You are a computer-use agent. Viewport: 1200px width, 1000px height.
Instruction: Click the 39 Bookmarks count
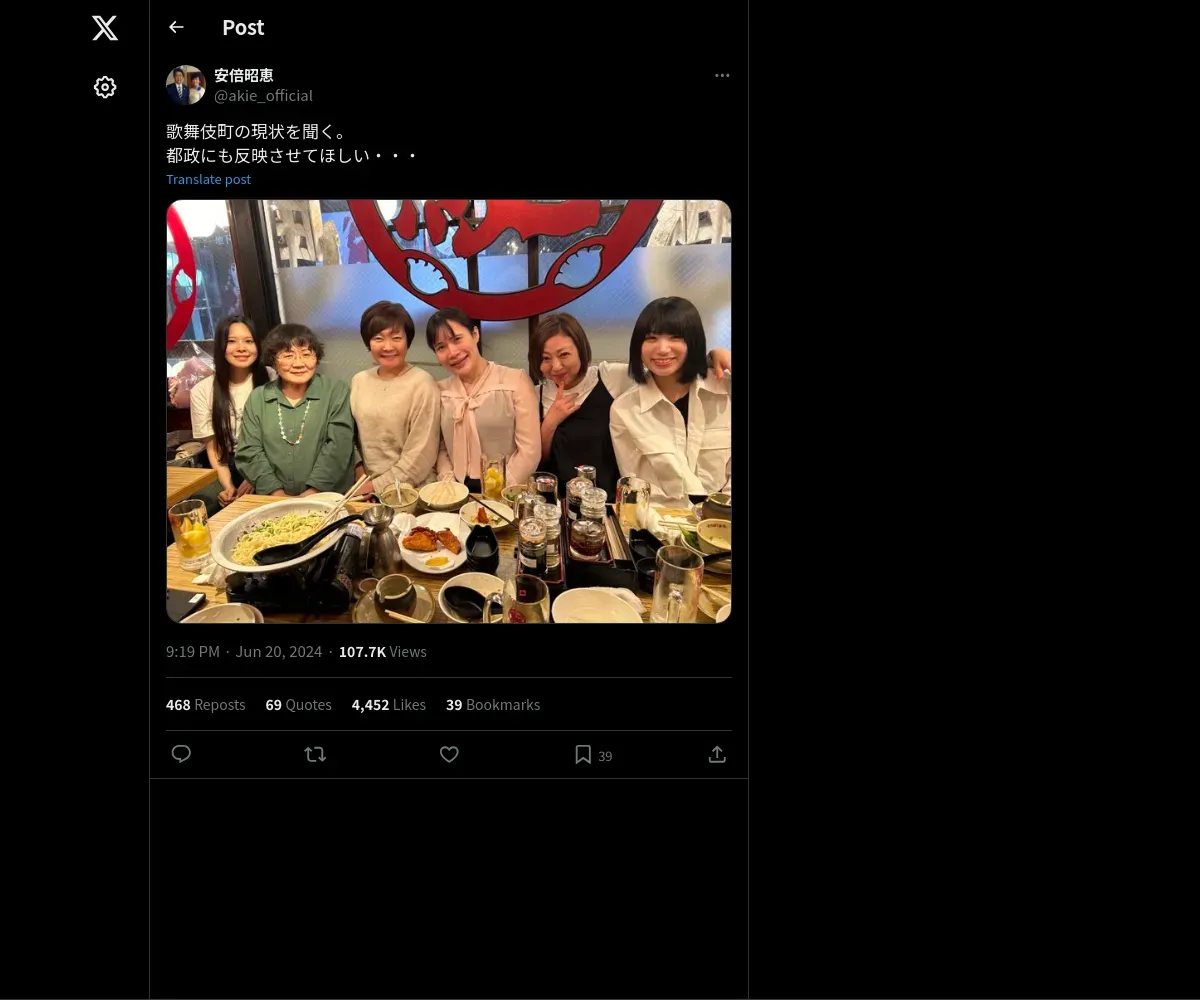click(492, 704)
